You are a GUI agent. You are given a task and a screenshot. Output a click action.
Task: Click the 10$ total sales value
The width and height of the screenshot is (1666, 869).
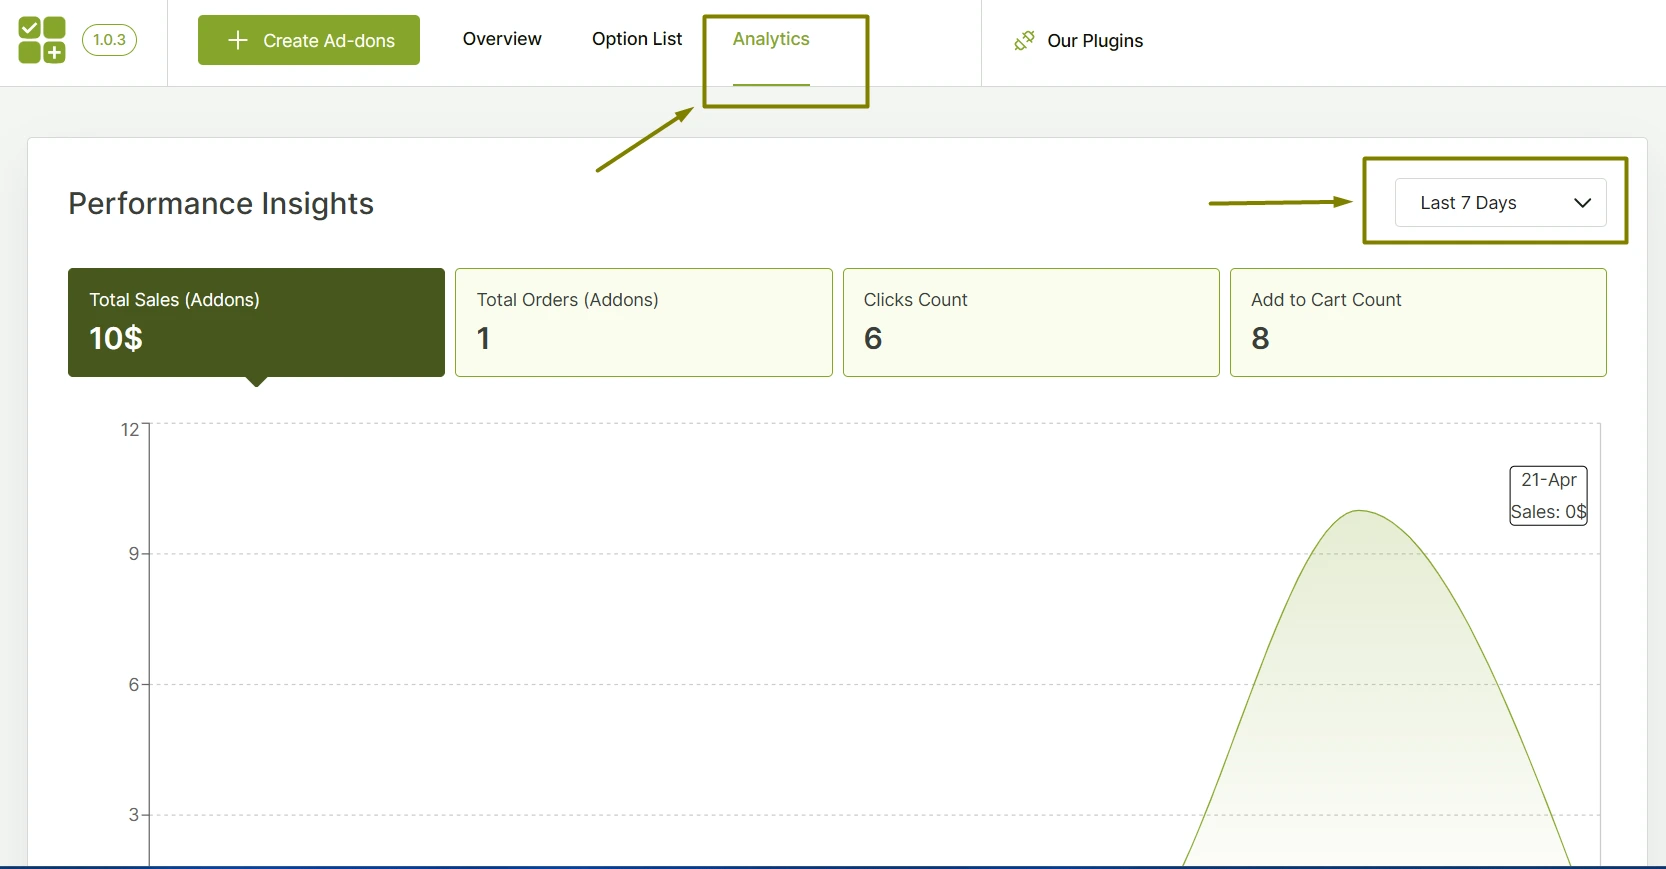116,339
